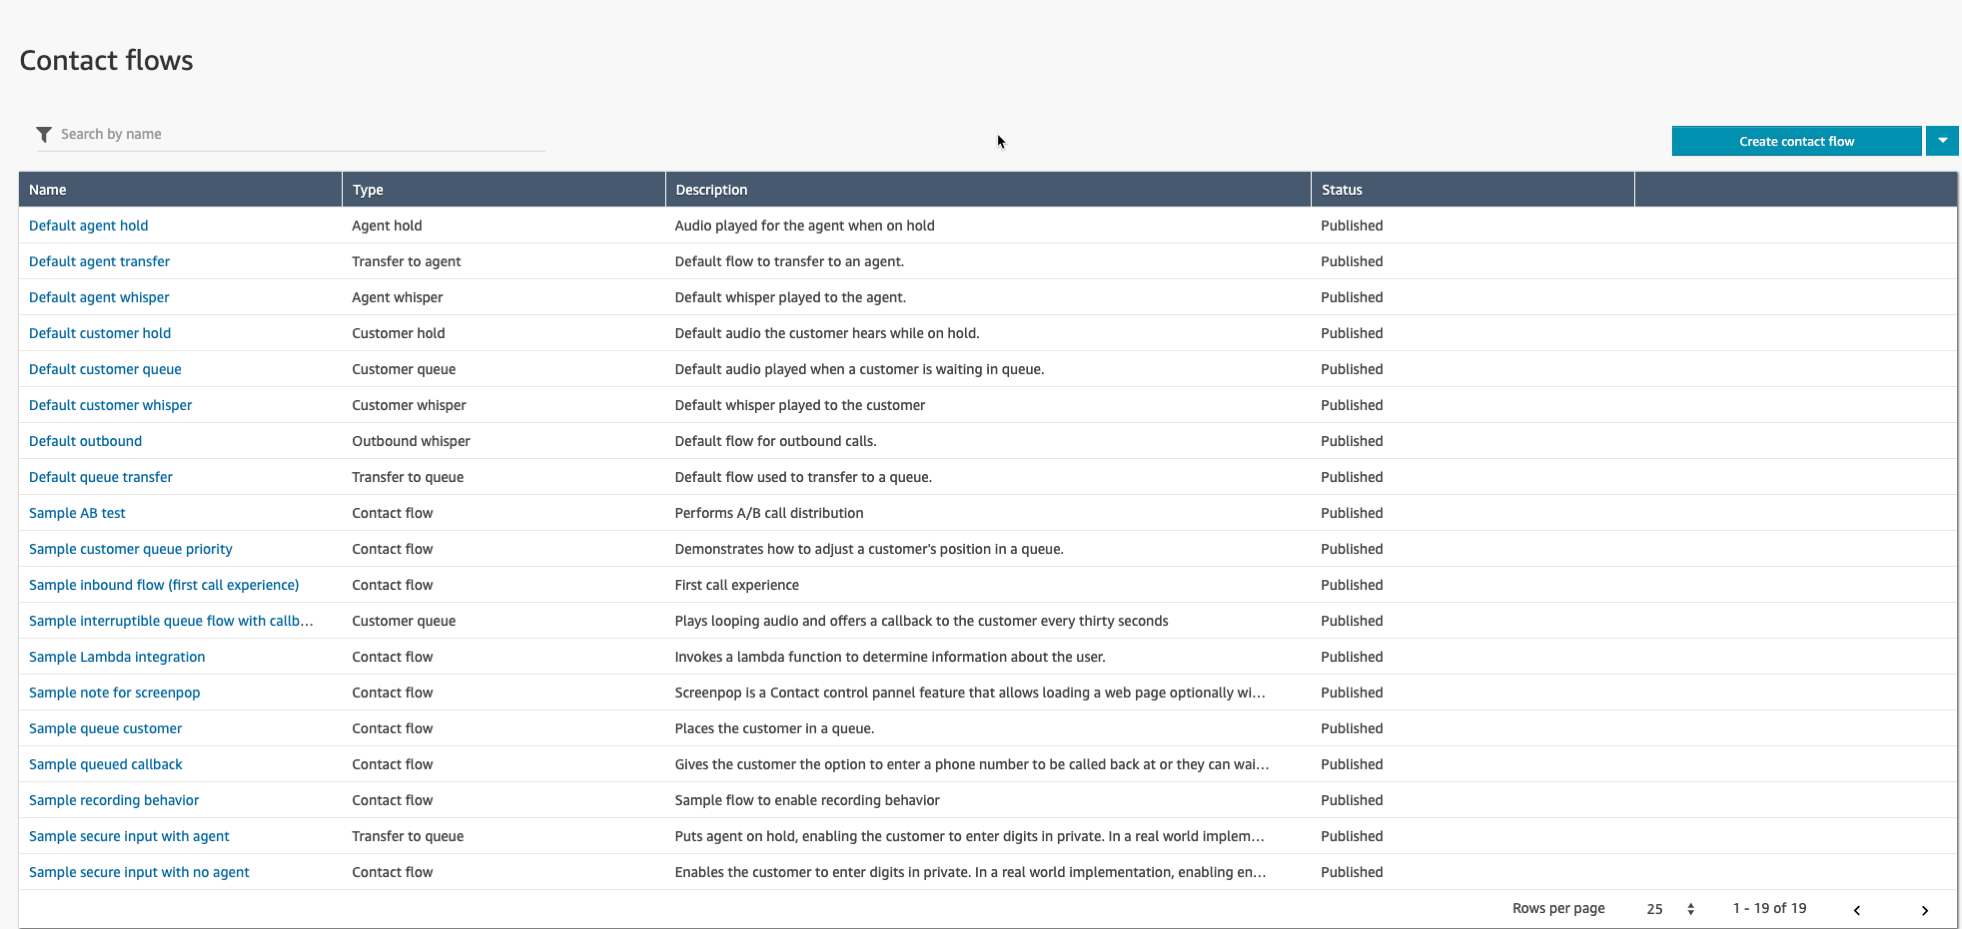Open the Default customer hold link
The height and width of the screenshot is (929, 1962).
point(100,334)
